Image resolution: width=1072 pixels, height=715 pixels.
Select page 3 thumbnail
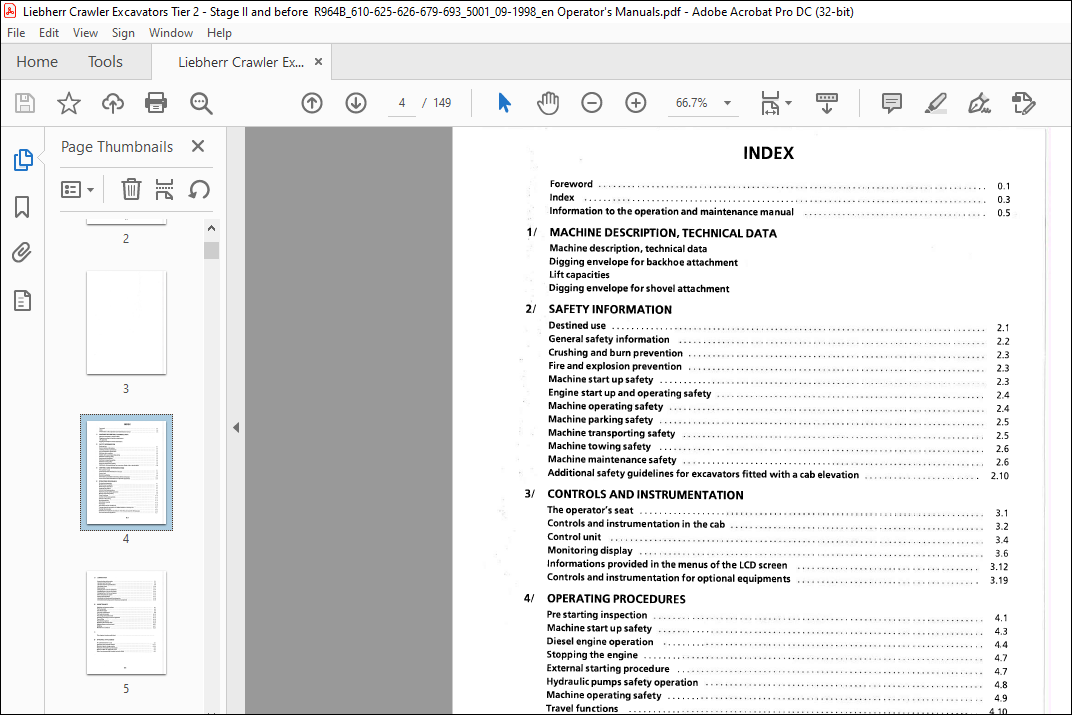126,323
